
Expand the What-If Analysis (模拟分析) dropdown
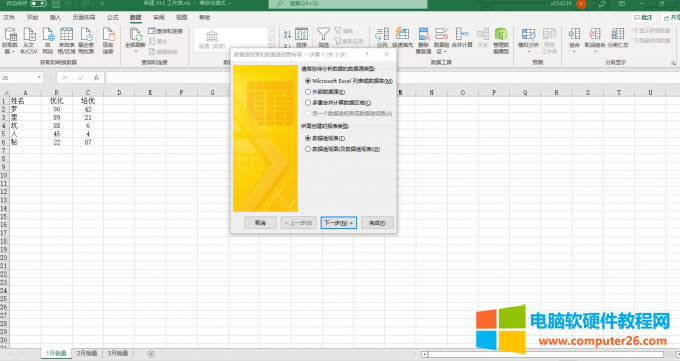coord(529,51)
